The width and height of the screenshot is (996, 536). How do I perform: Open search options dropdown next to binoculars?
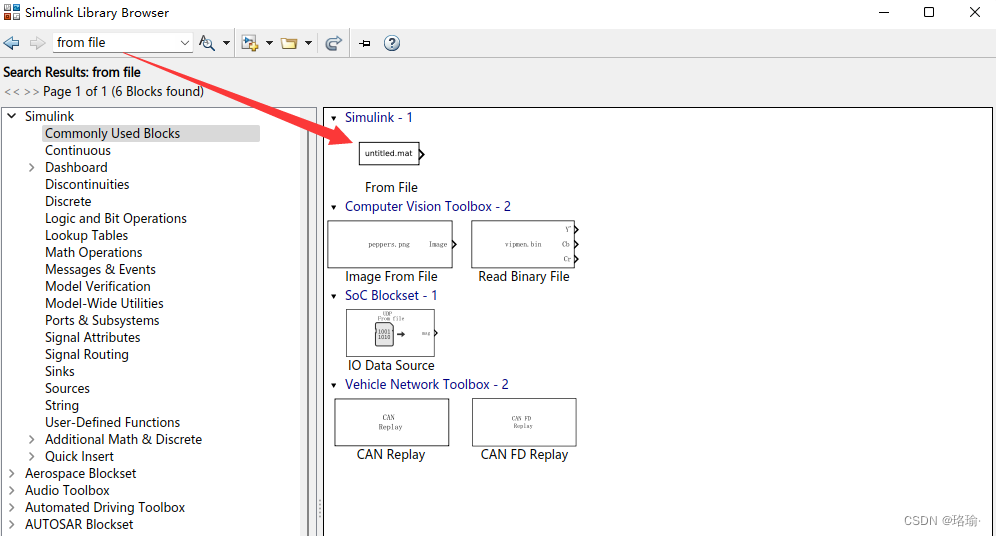[x=226, y=43]
